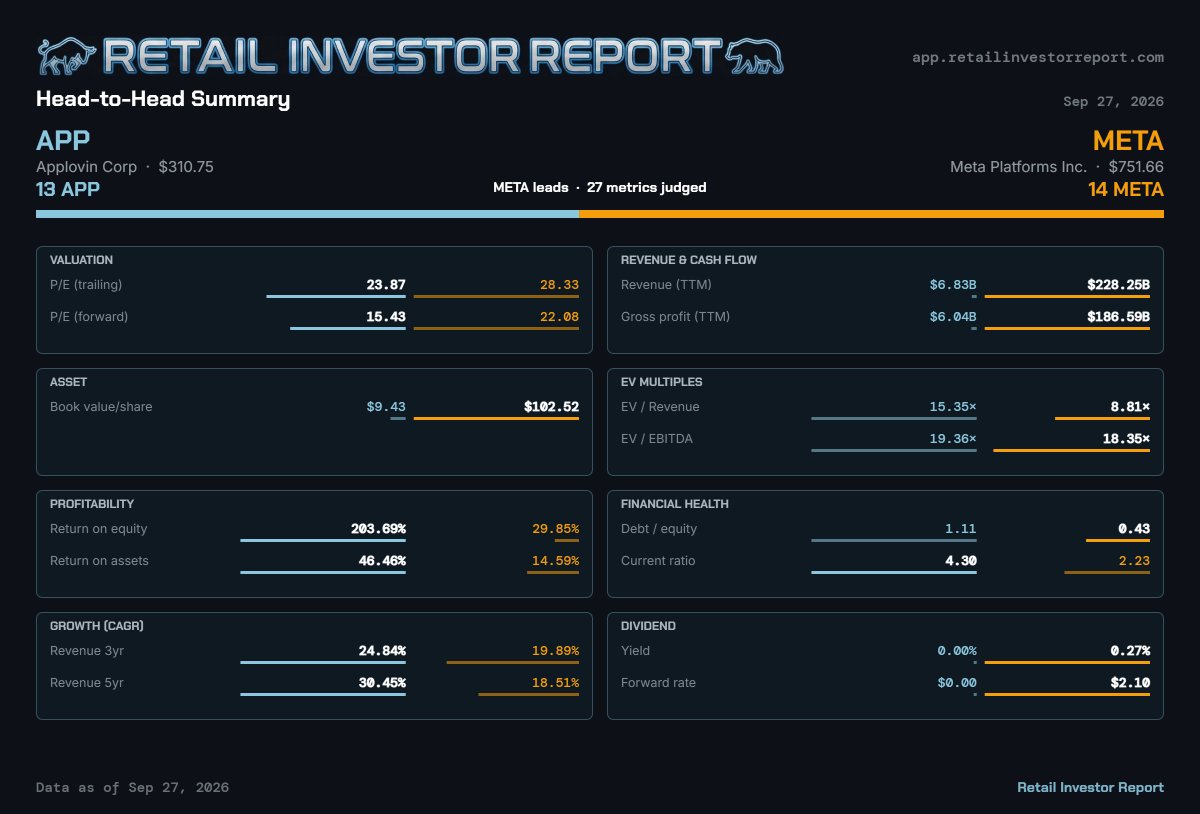Click the ASSET section header
The height and width of the screenshot is (814, 1200).
(68, 382)
